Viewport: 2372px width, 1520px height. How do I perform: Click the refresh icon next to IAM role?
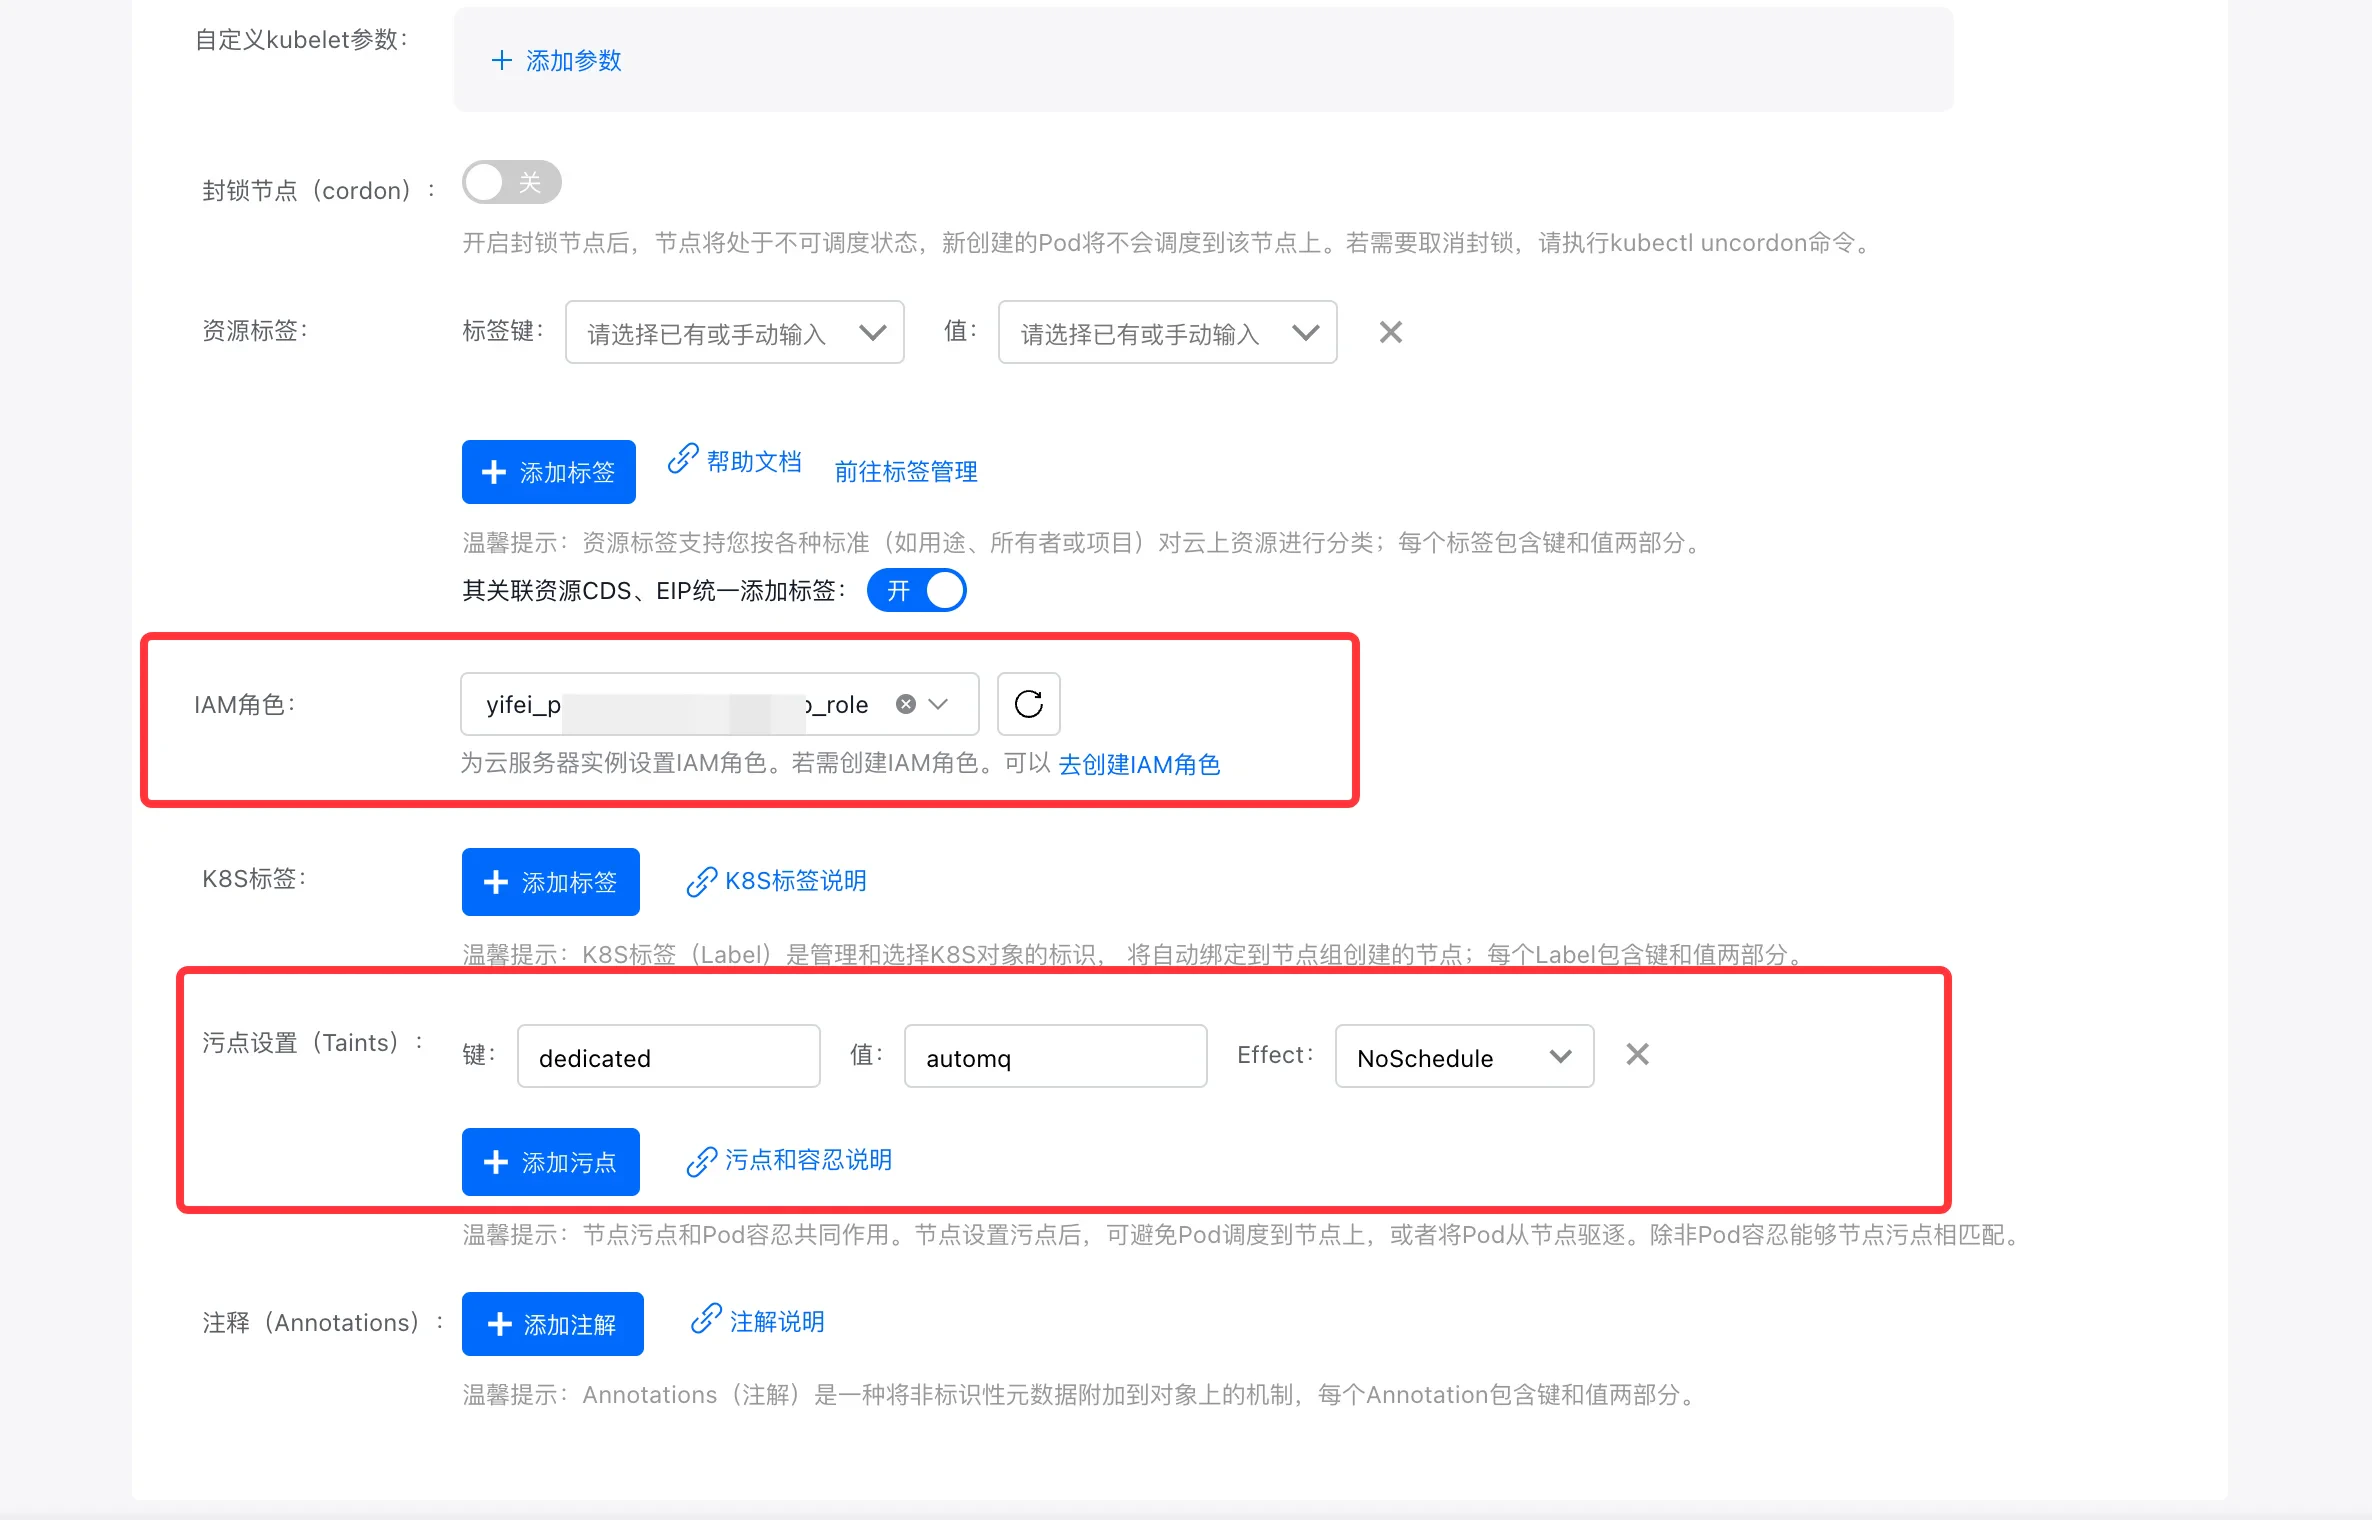click(1028, 704)
